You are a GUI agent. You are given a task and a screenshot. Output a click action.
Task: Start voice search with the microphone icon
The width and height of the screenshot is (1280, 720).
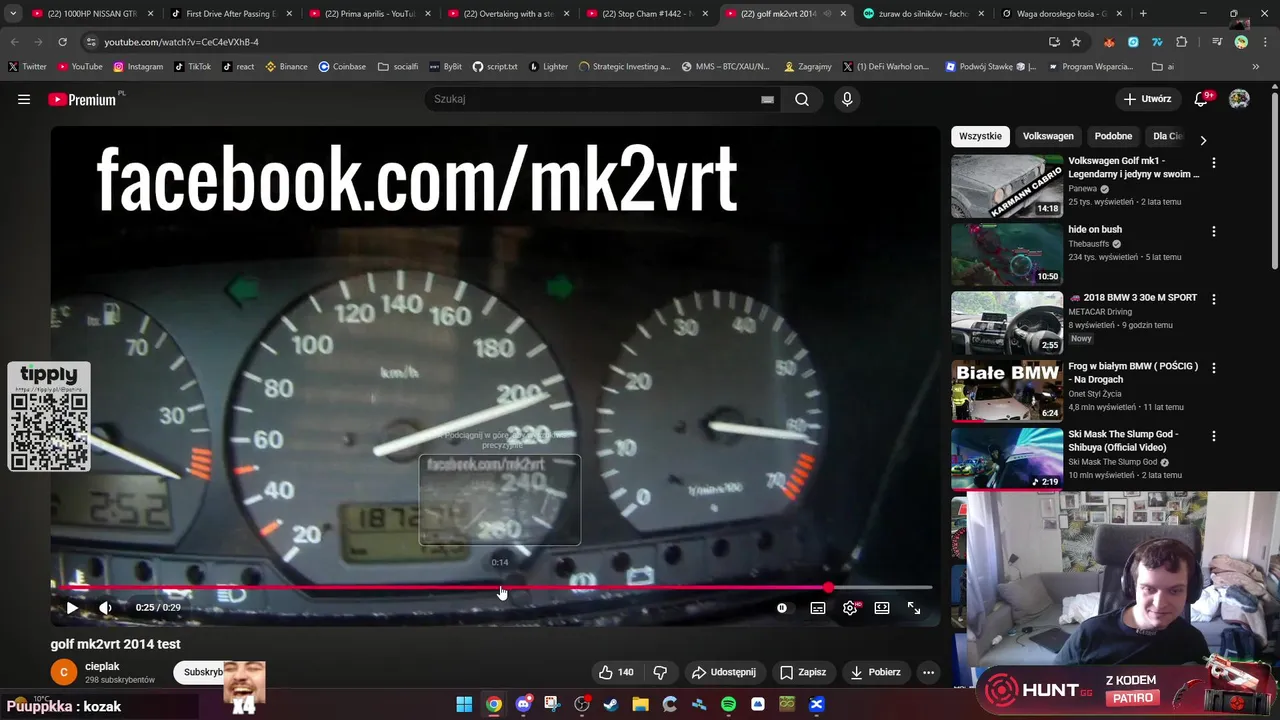pyautogui.click(x=847, y=99)
